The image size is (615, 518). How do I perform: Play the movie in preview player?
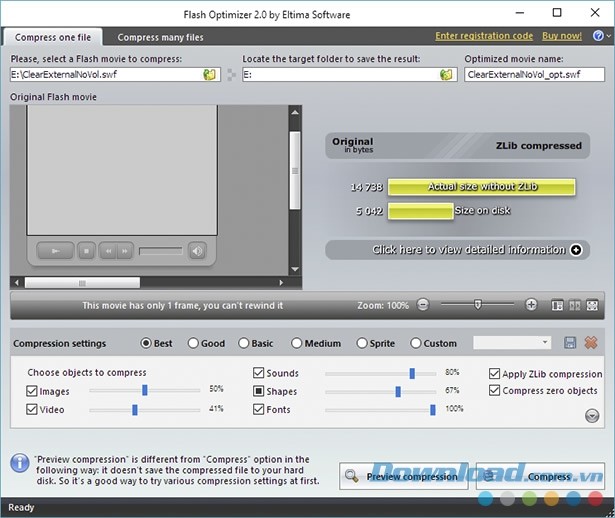56,251
